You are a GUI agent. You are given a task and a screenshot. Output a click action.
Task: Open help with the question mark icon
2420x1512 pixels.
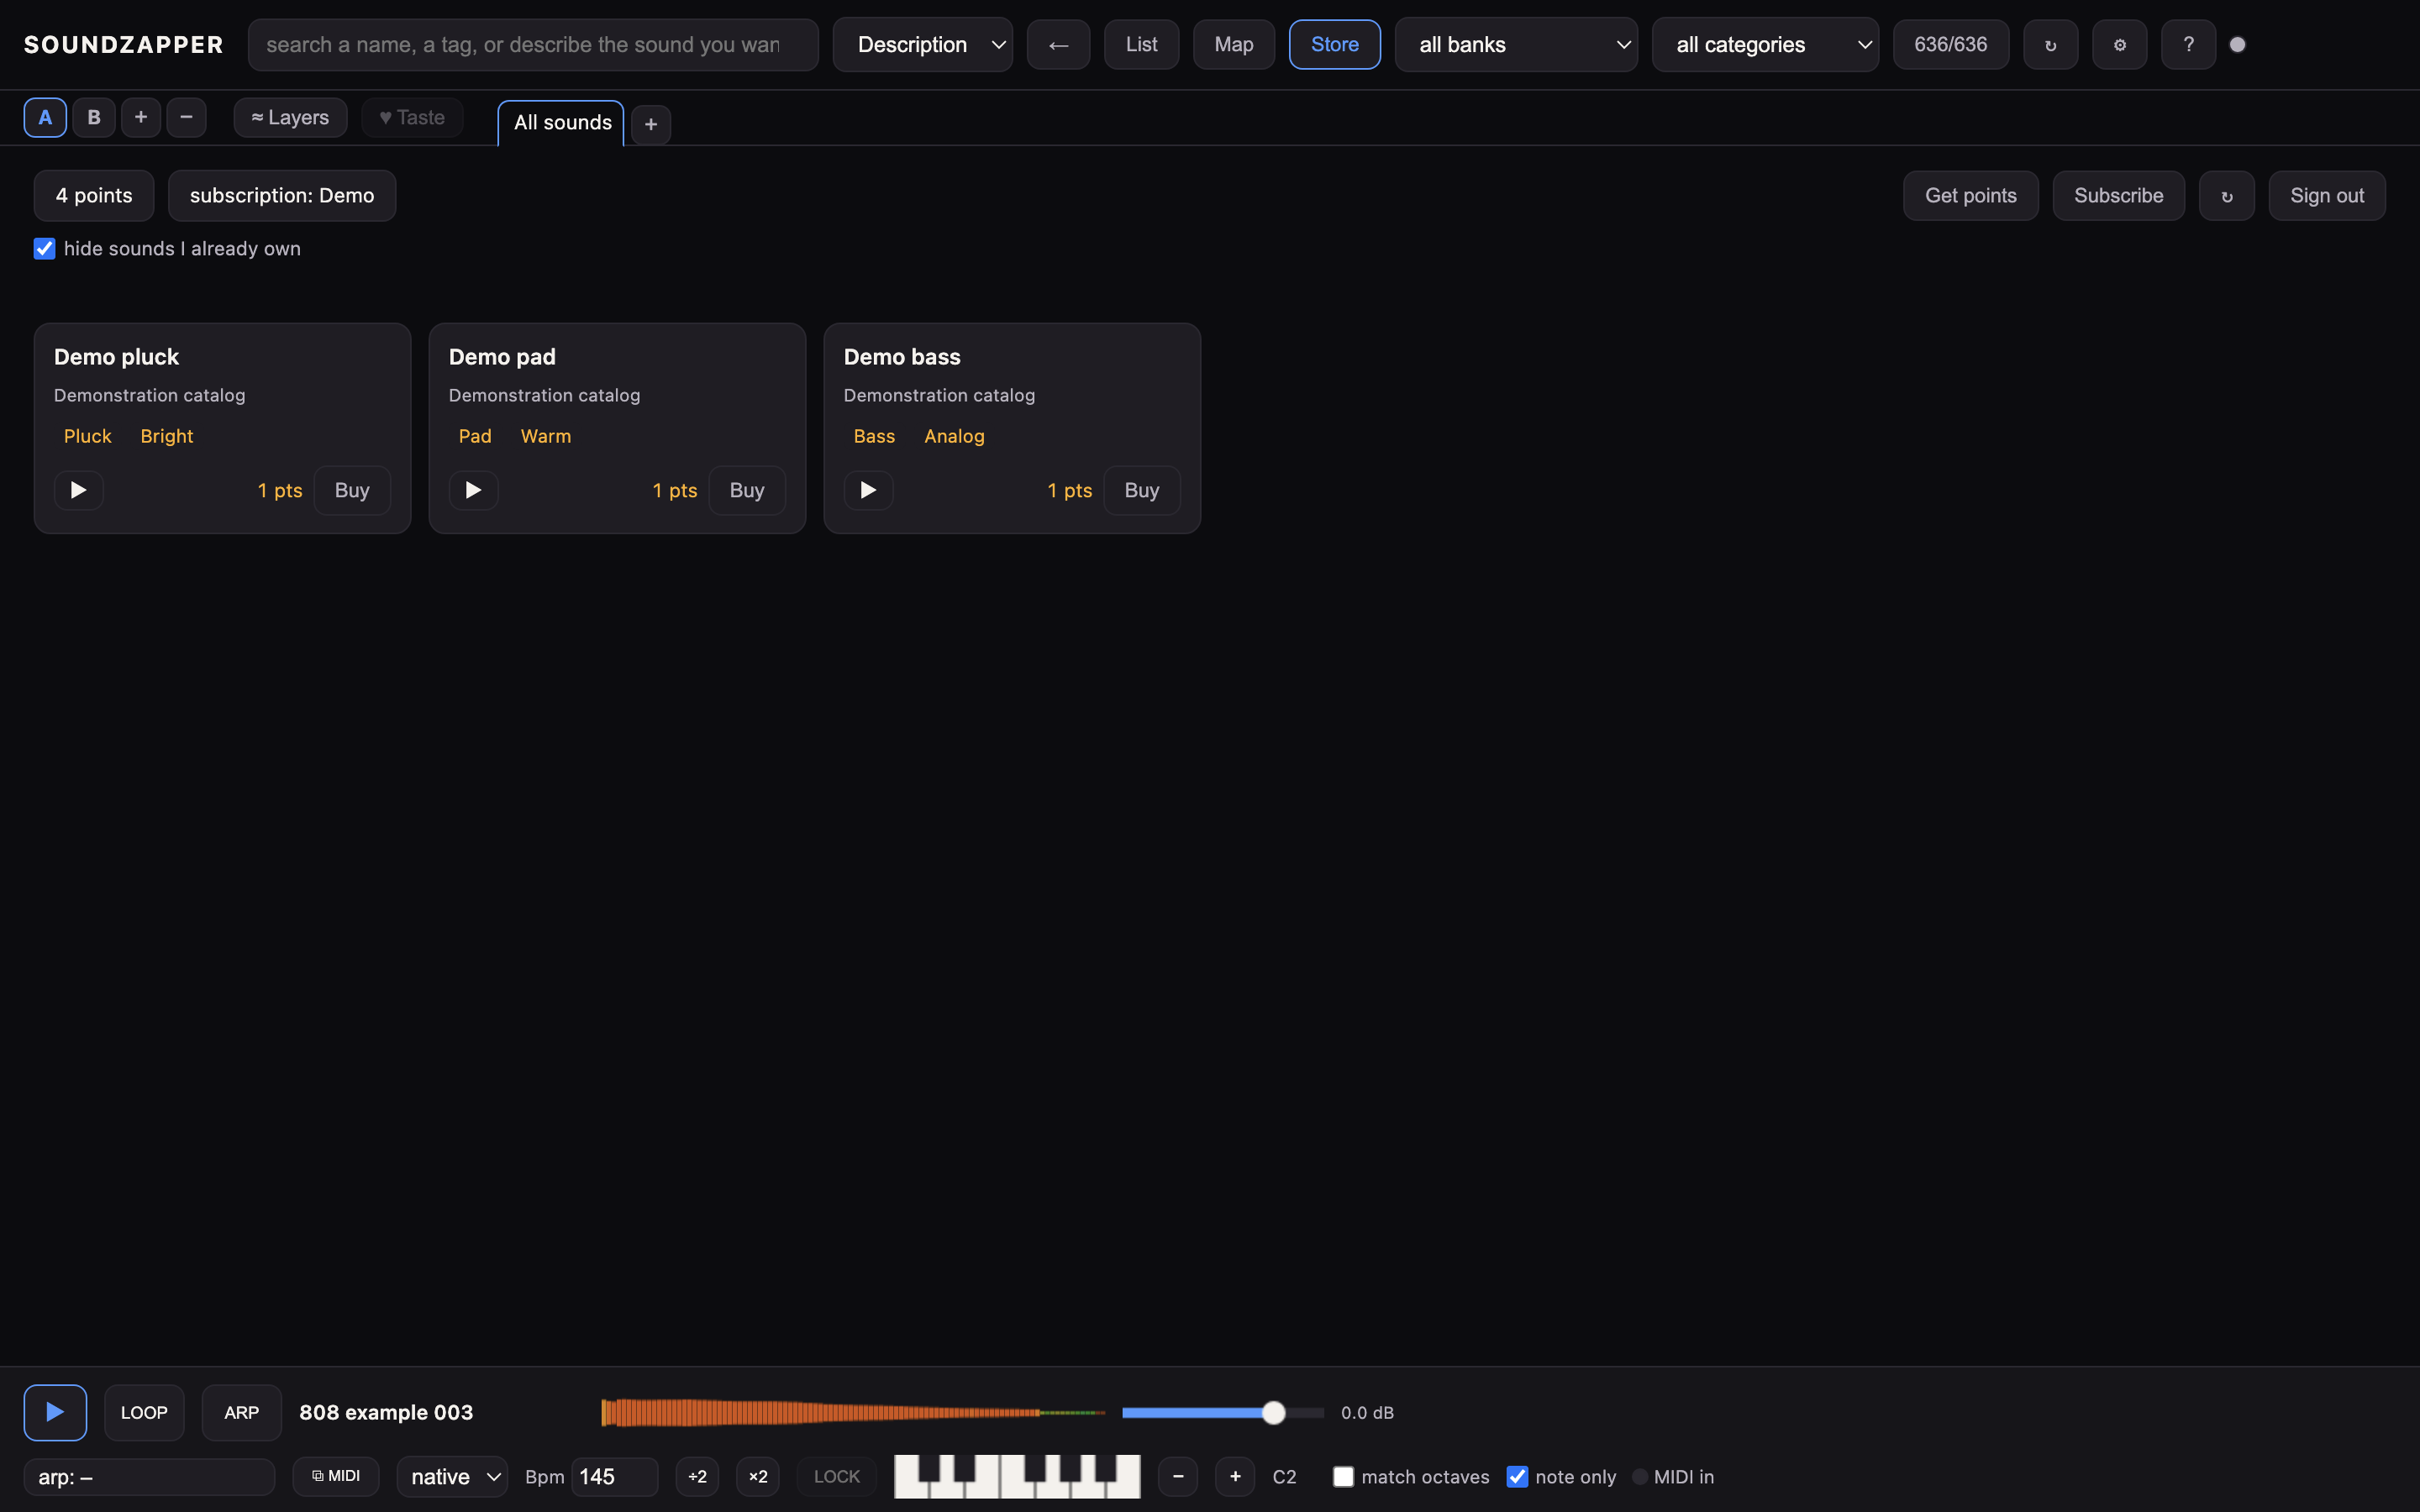pos(2188,45)
